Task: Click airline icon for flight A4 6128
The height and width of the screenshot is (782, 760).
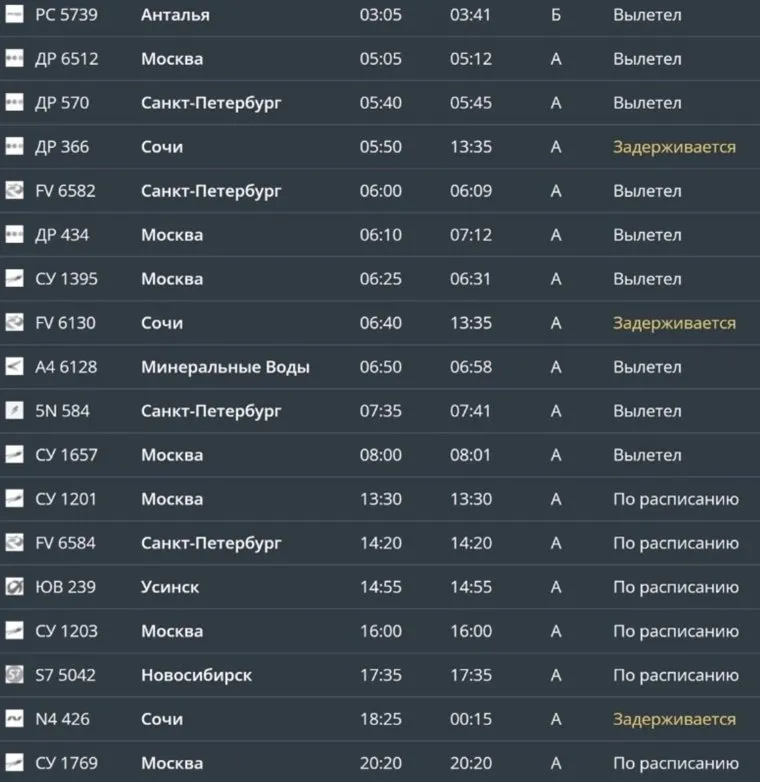Action: click(14, 367)
